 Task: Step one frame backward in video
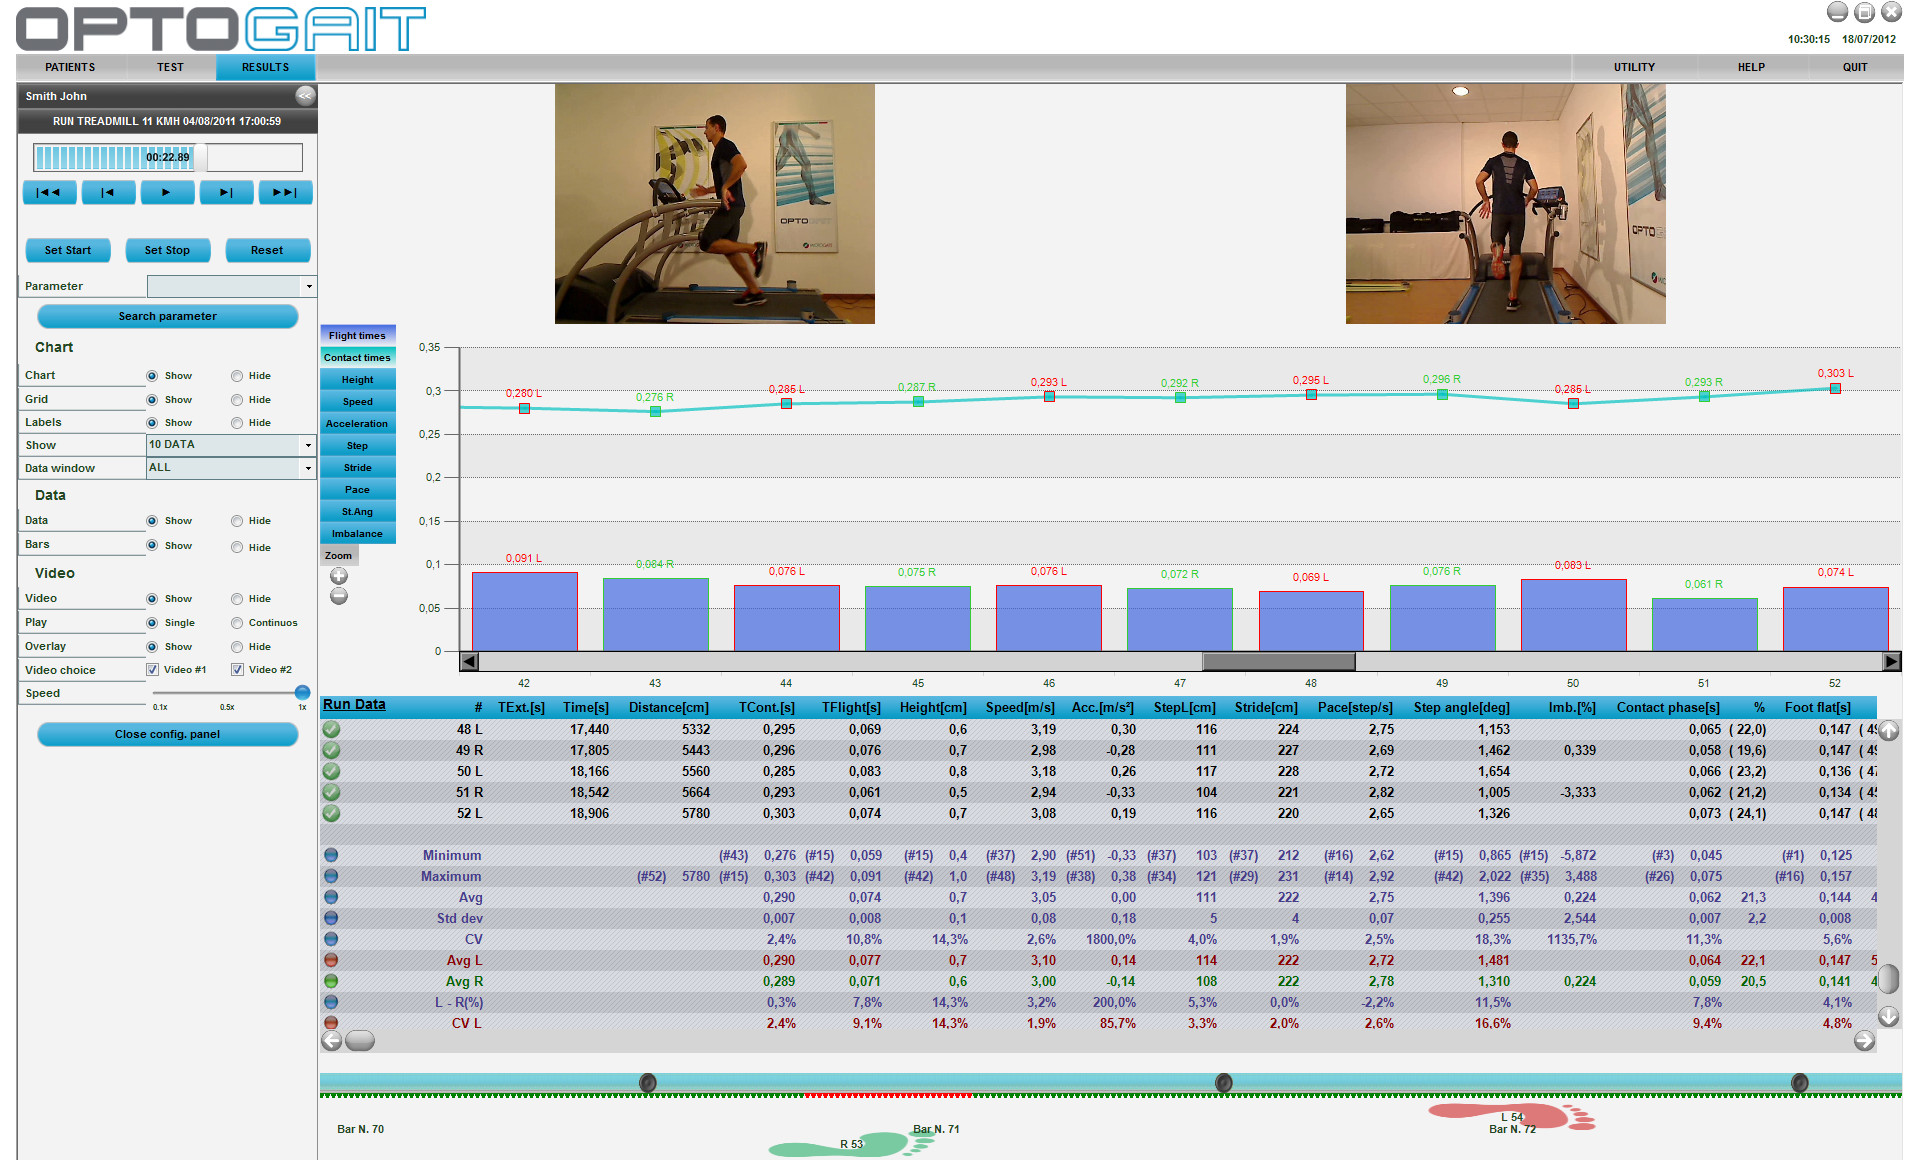pos(108,192)
